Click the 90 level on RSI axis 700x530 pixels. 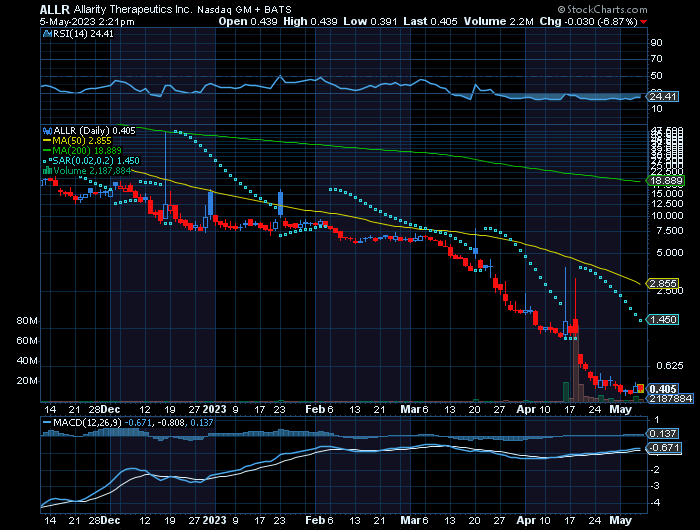656,43
